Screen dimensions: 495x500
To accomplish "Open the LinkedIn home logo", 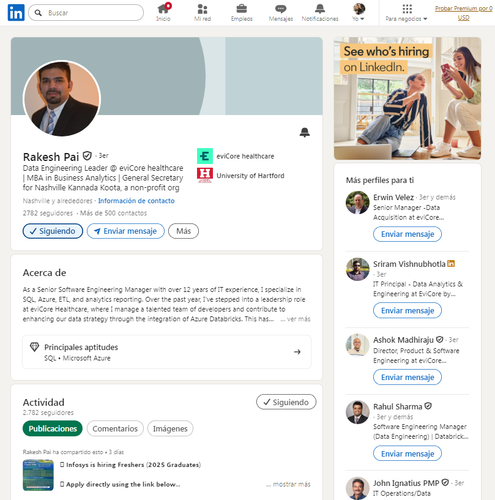I will 16,13.
